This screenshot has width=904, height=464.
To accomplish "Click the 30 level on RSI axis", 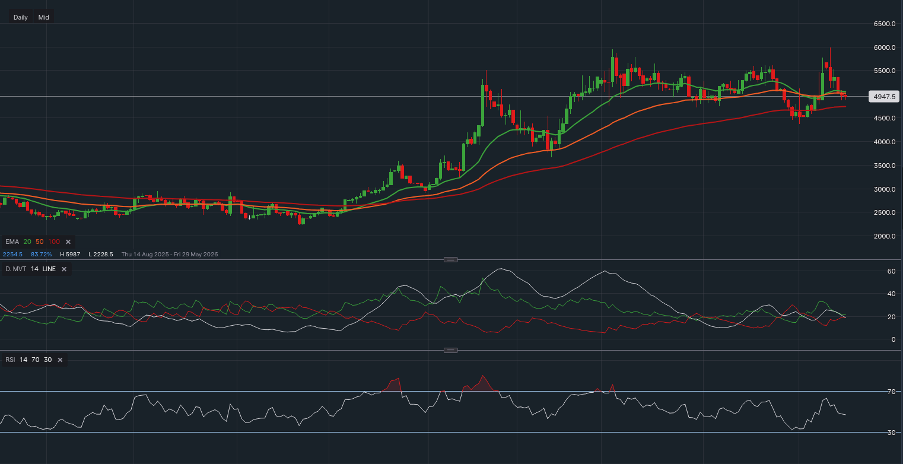I will tap(891, 432).
